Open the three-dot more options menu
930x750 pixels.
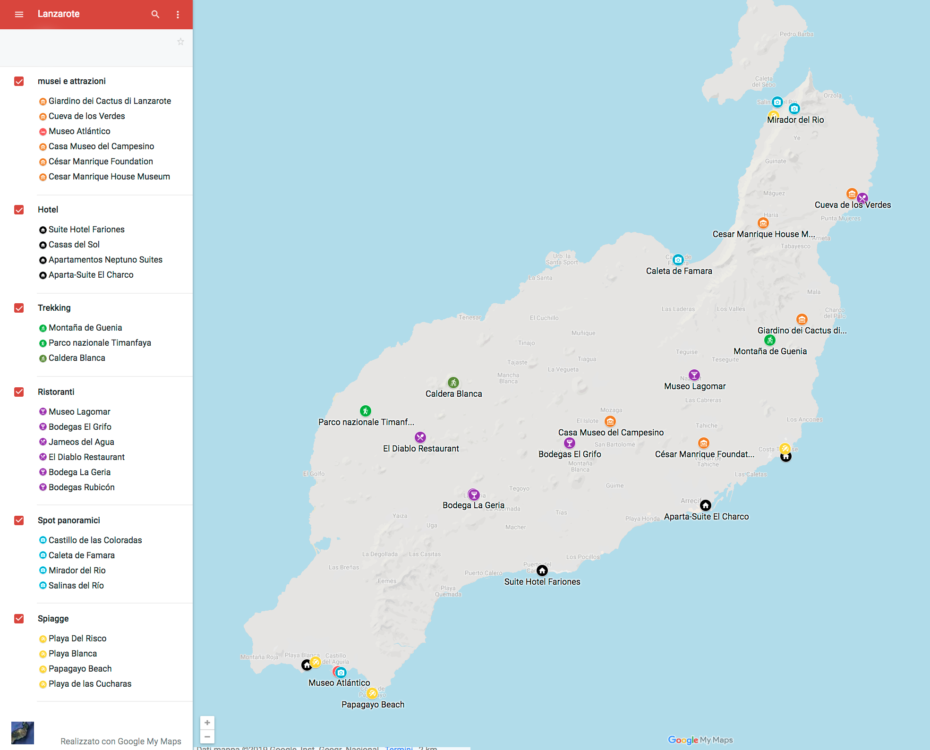click(178, 14)
